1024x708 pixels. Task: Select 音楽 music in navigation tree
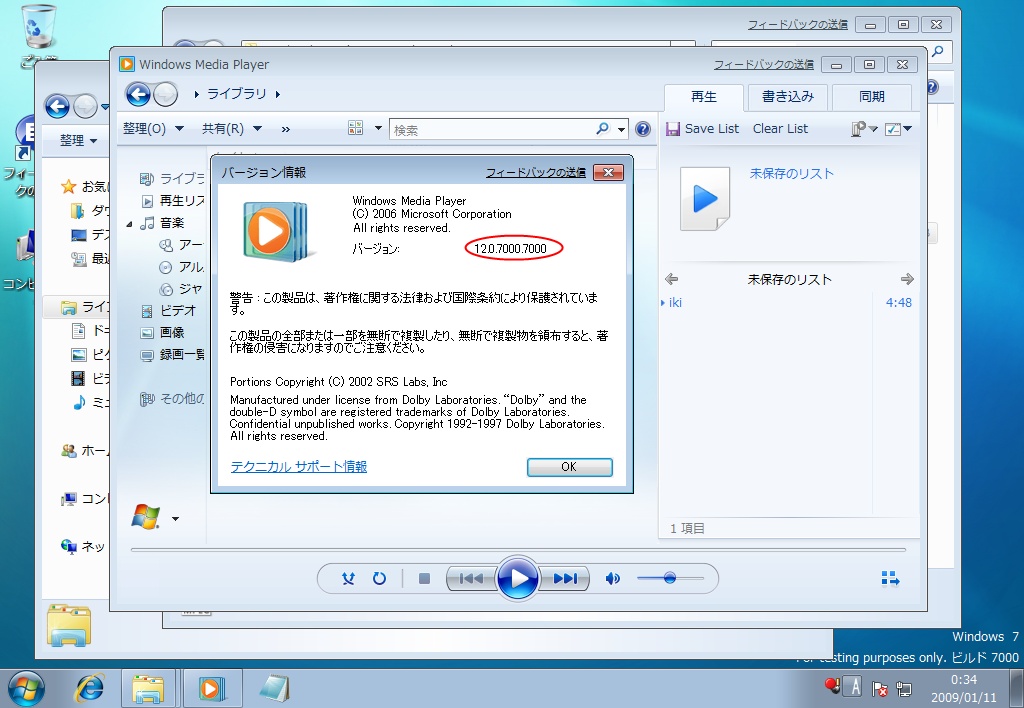click(163, 223)
